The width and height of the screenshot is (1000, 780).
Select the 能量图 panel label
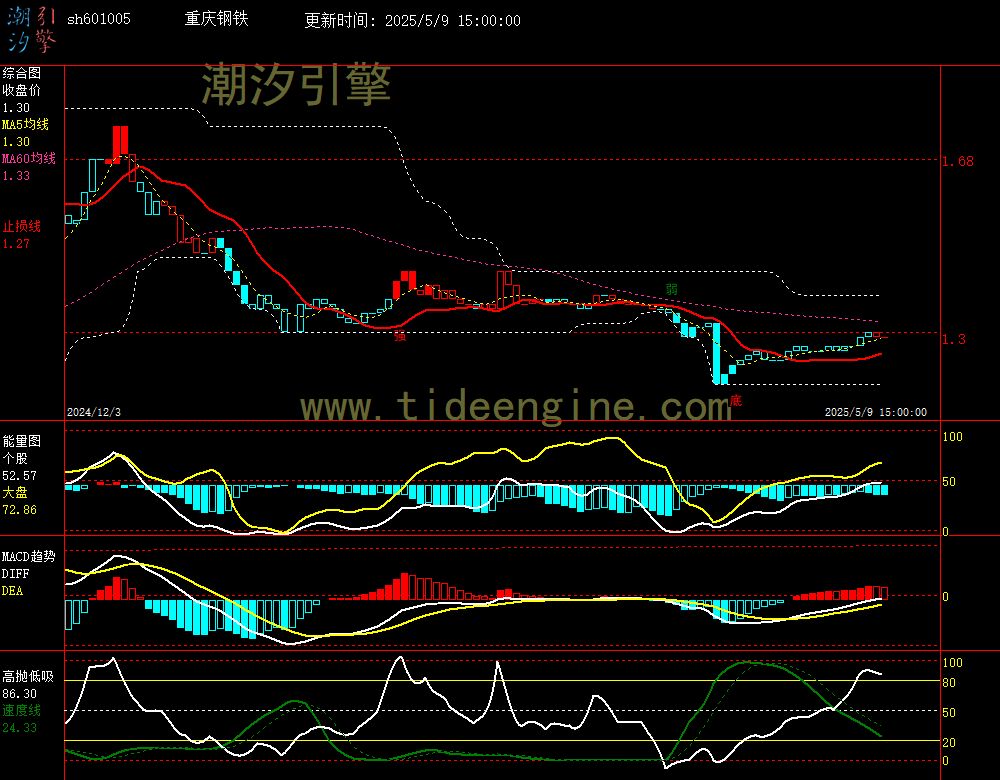[x=22, y=441]
